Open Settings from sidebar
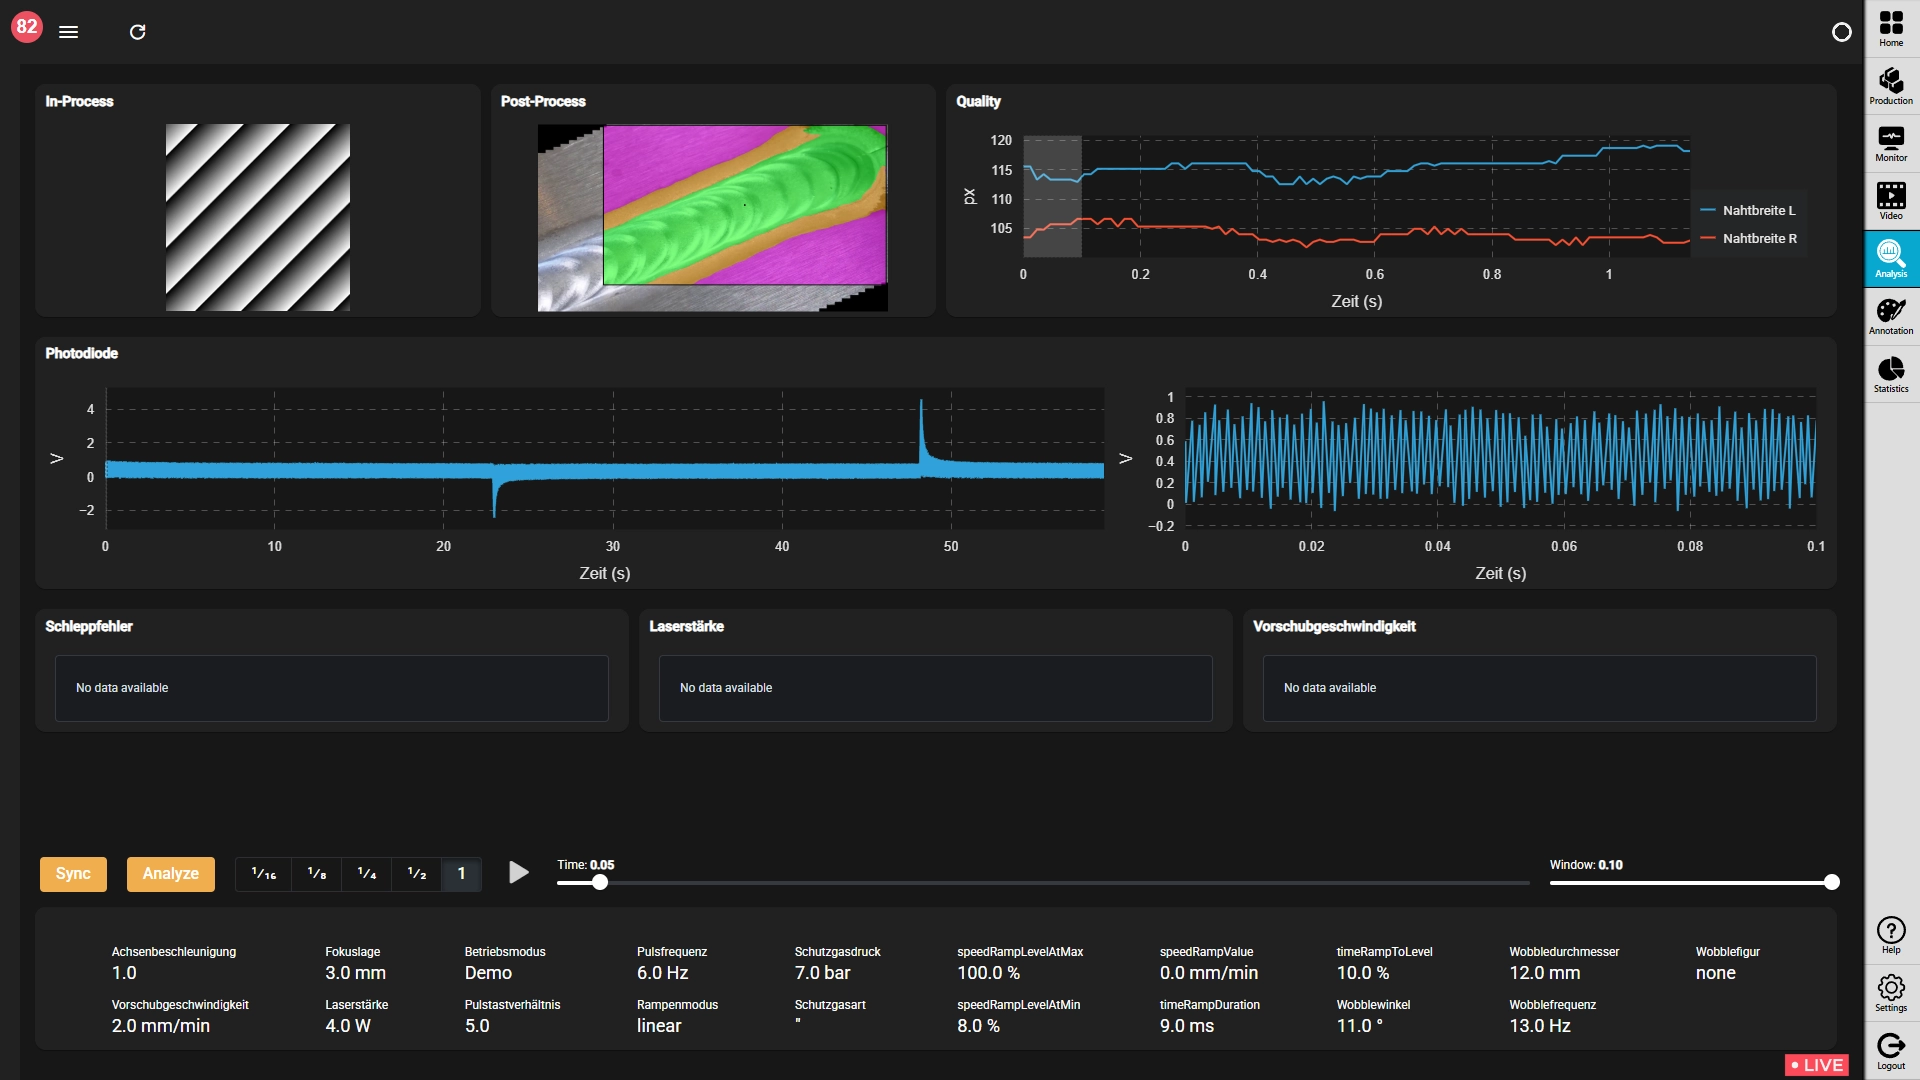The height and width of the screenshot is (1080, 1920). (1891, 993)
